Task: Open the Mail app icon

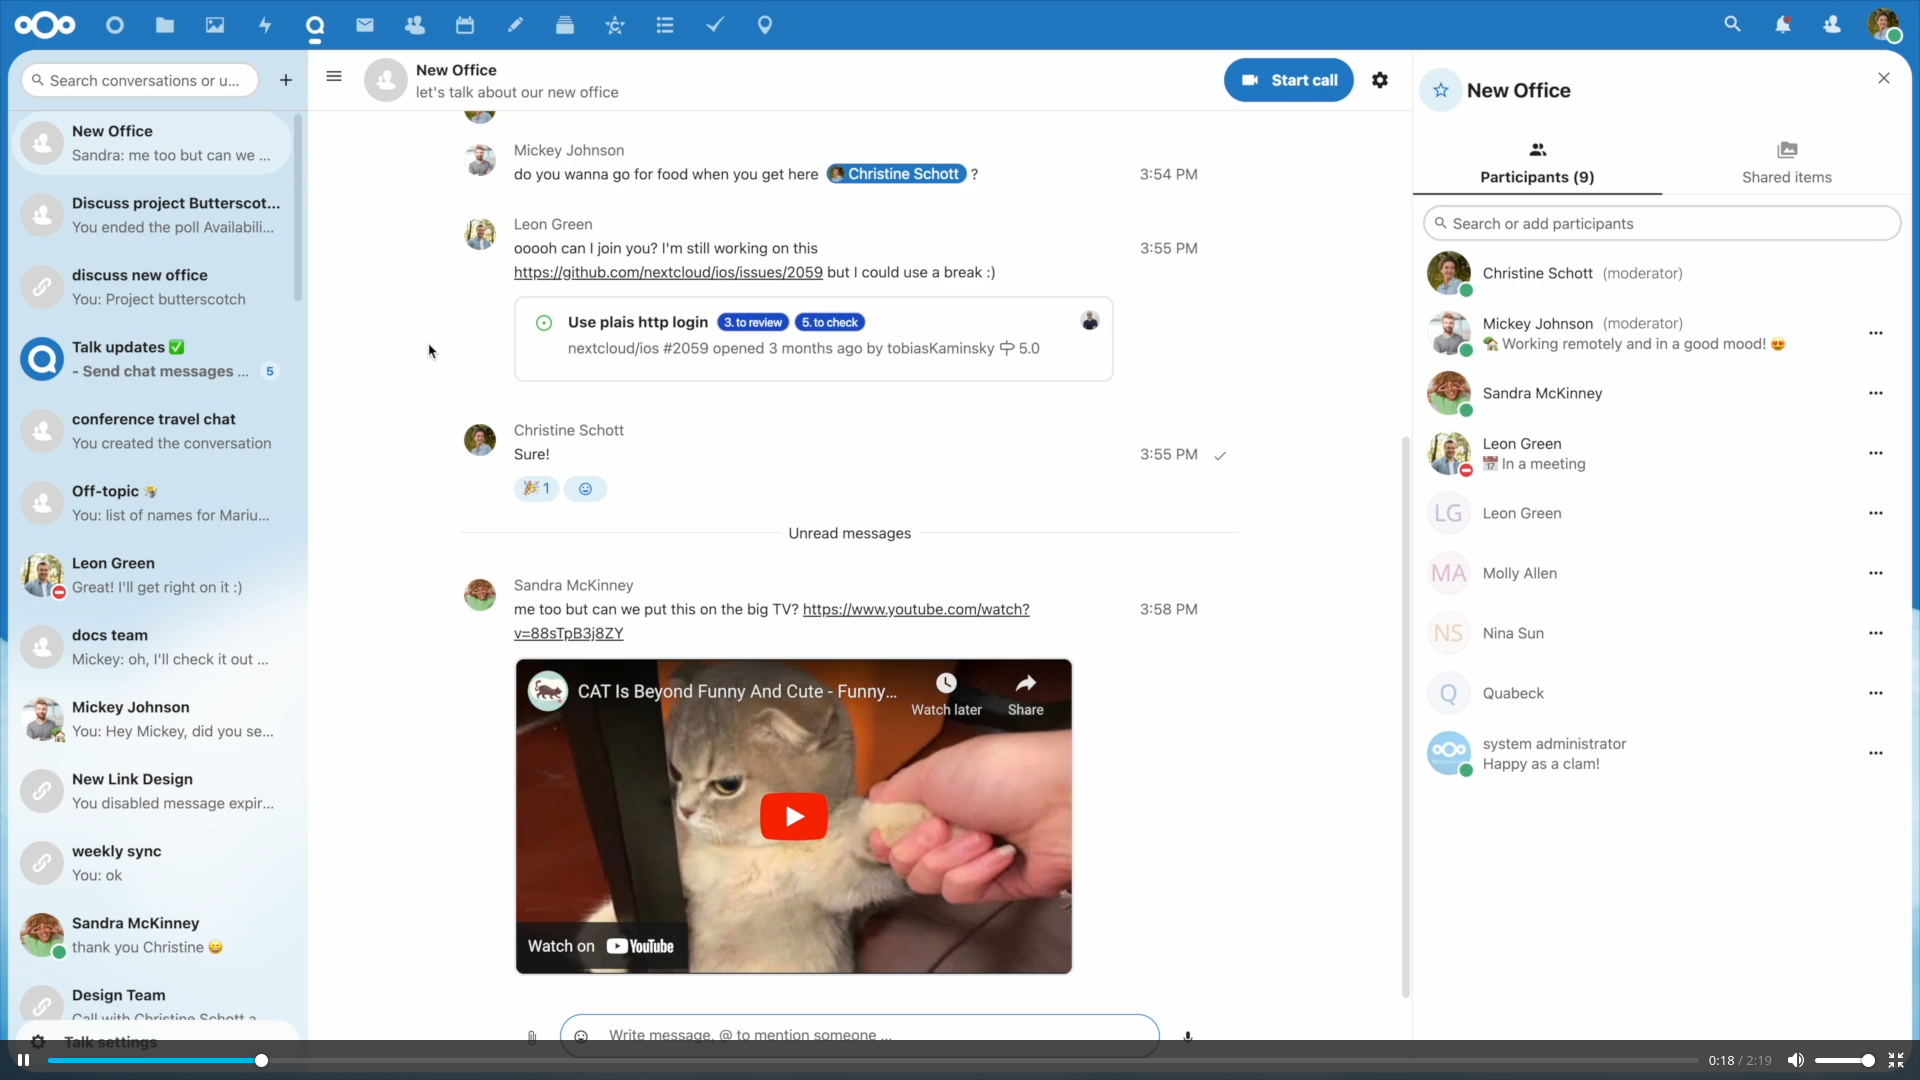Action: pos(365,25)
